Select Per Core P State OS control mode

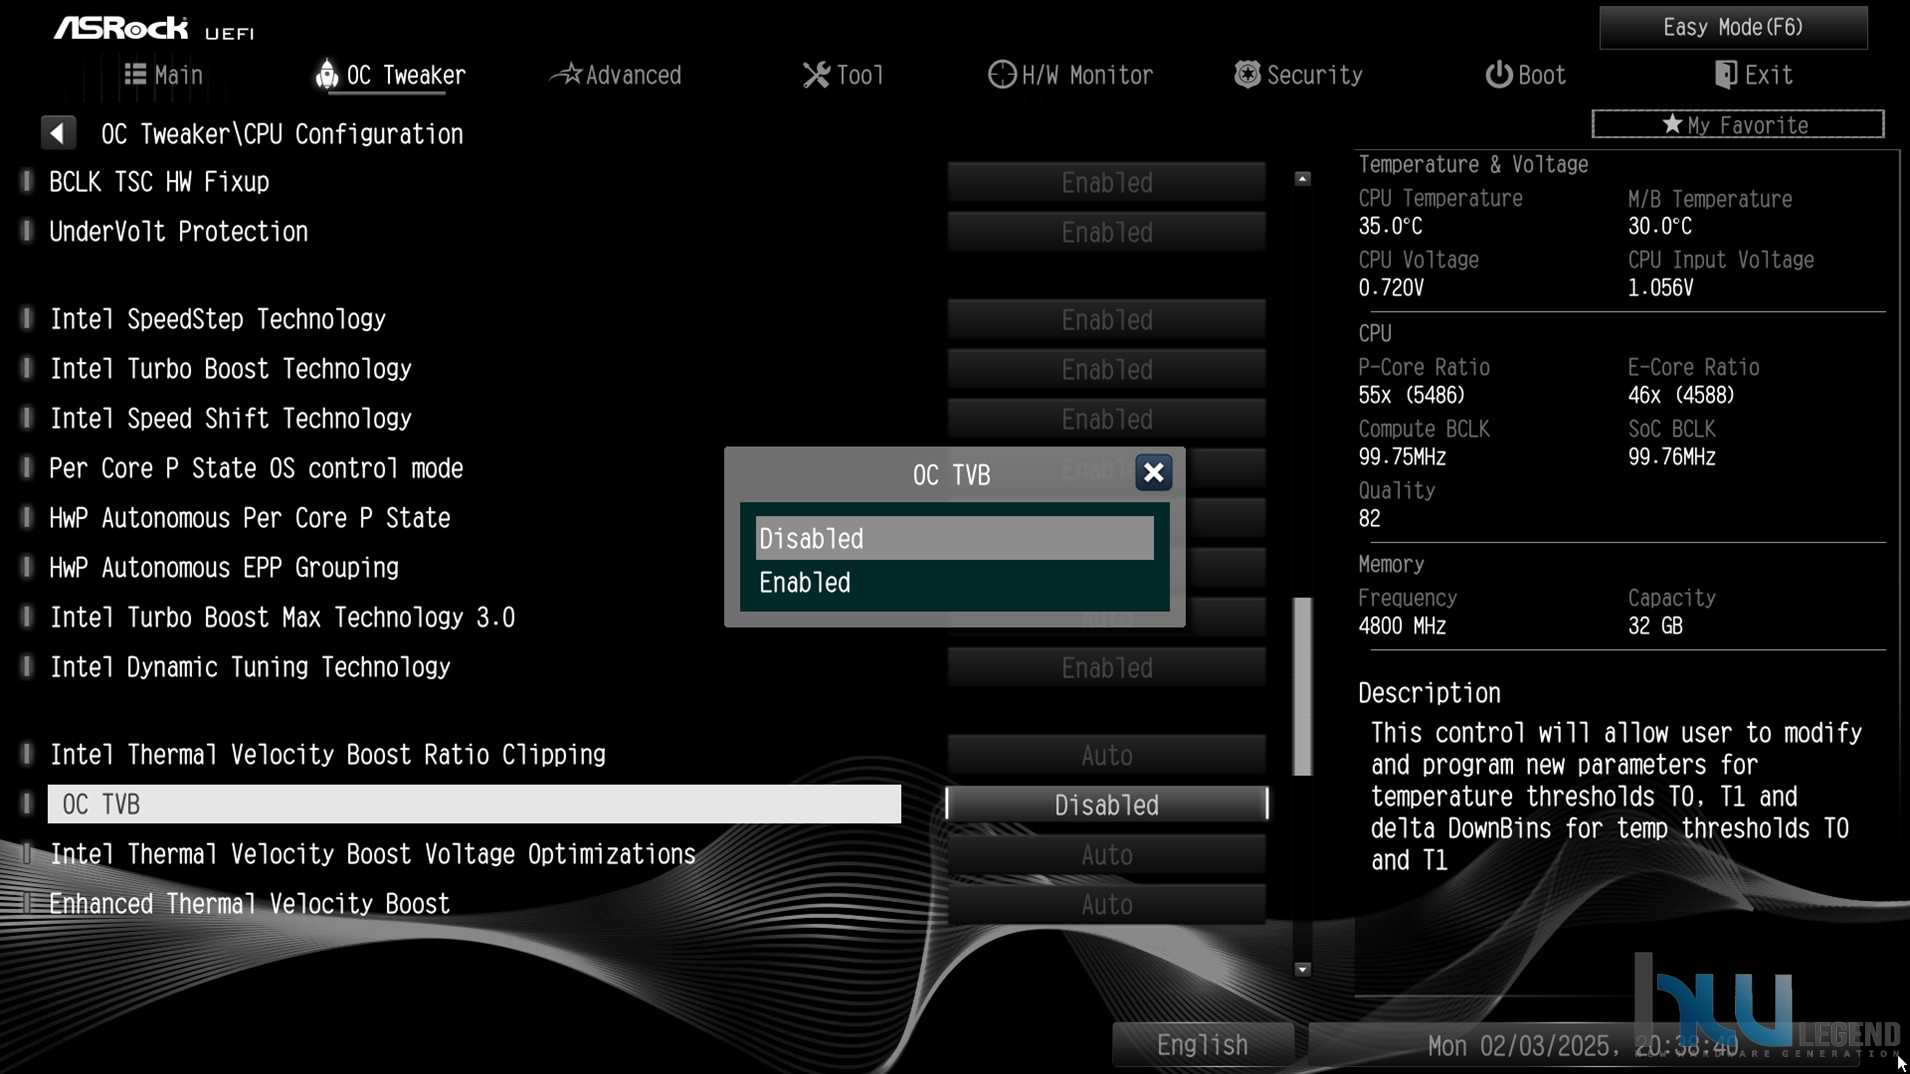(x=256, y=468)
